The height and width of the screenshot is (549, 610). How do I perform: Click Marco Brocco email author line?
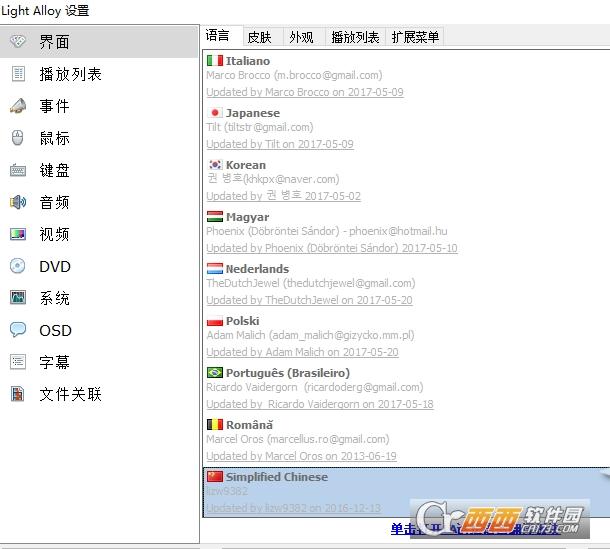click(294, 75)
